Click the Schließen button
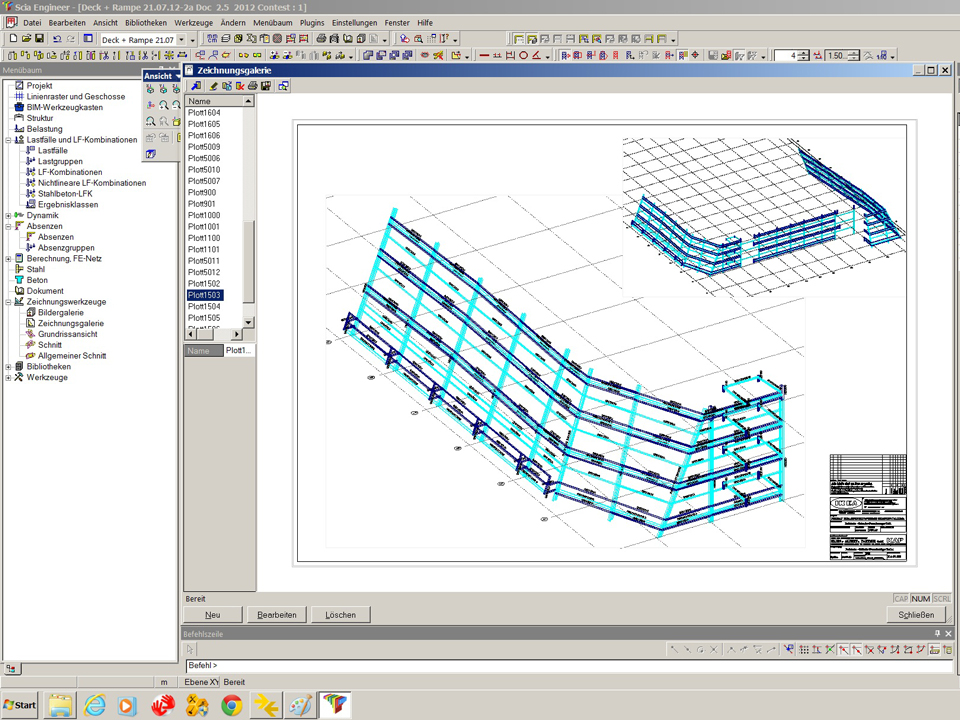 pyautogui.click(x=916, y=615)
